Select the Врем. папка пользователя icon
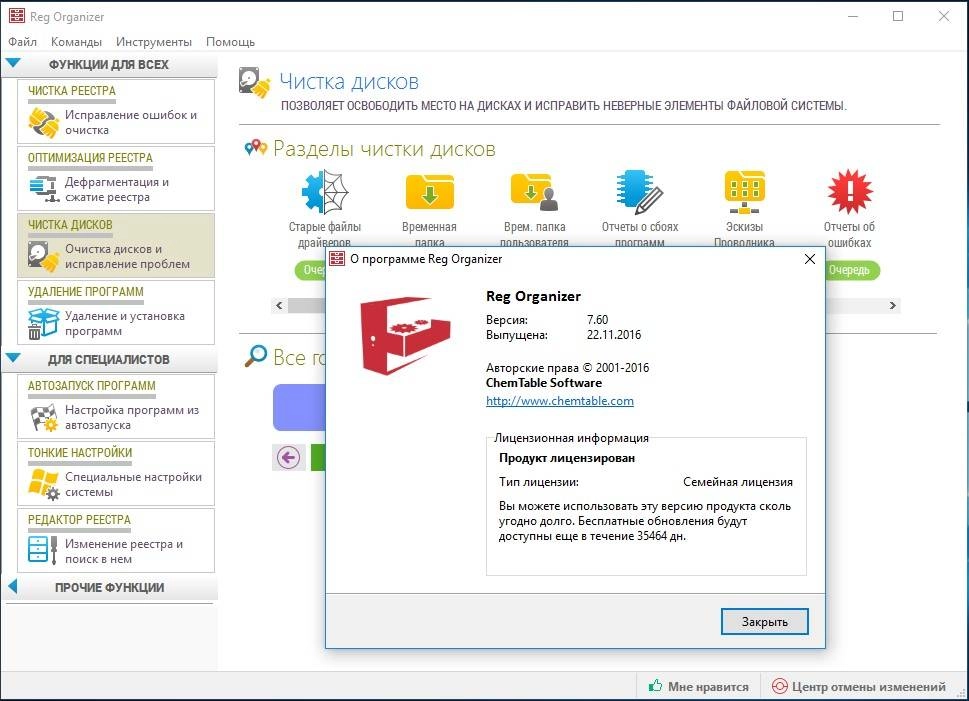 [x=534, y=192]
